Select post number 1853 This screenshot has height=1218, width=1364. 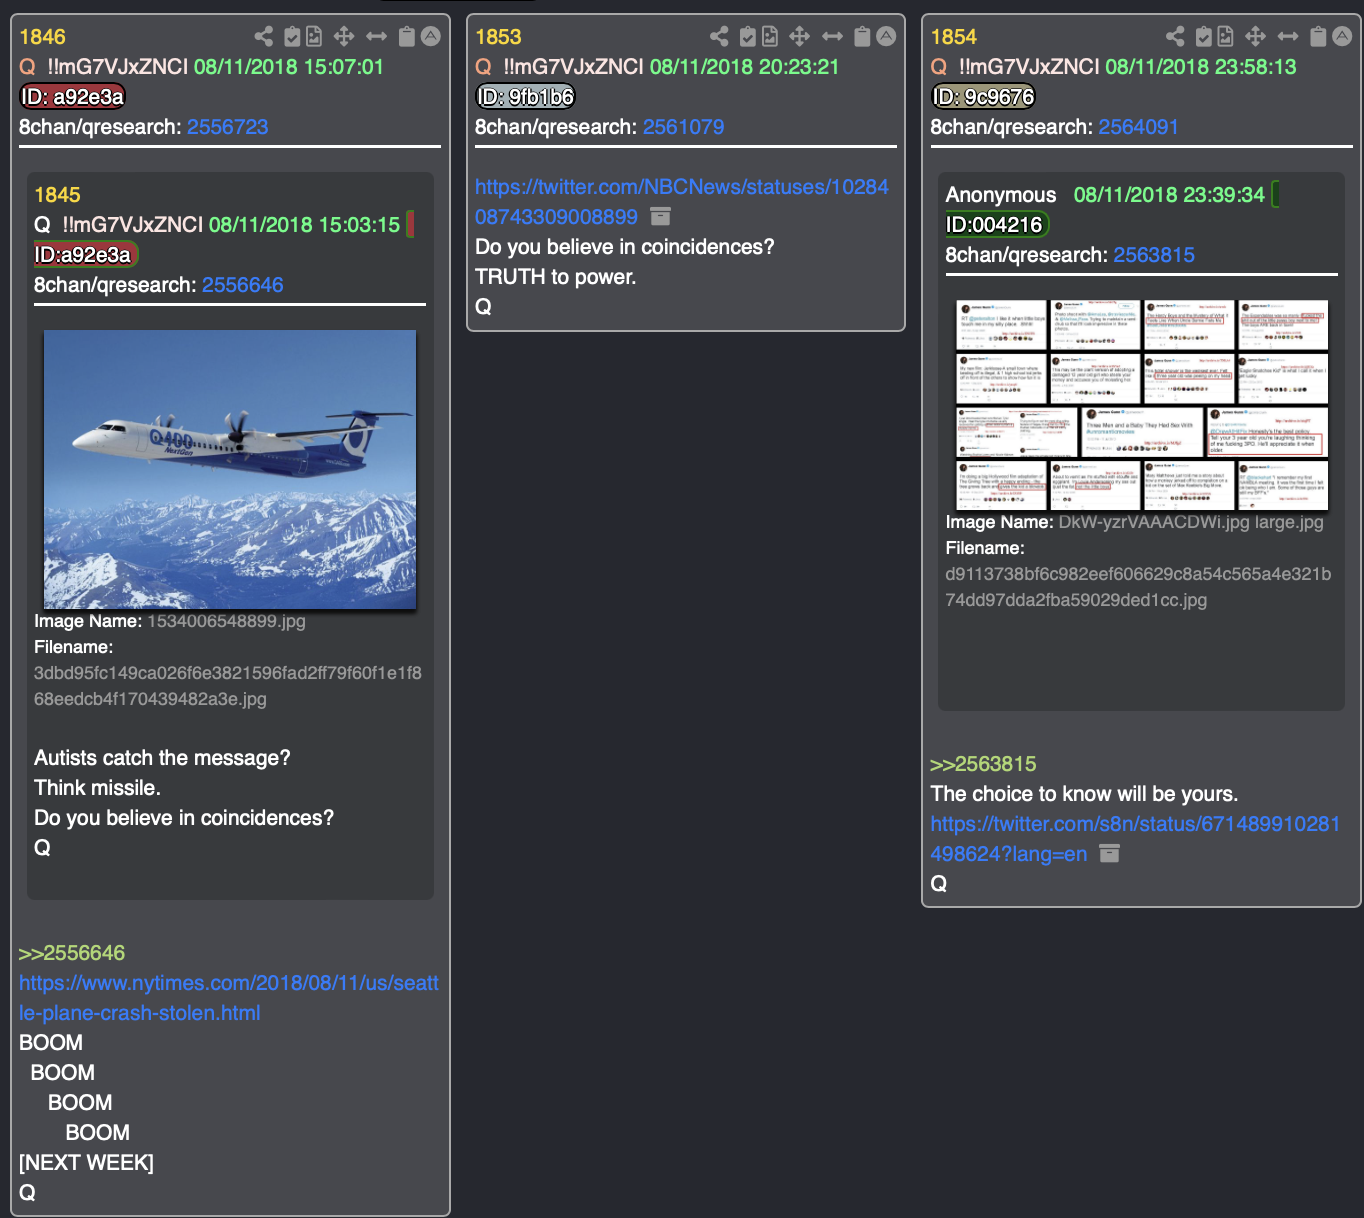[x=498, y=37]
